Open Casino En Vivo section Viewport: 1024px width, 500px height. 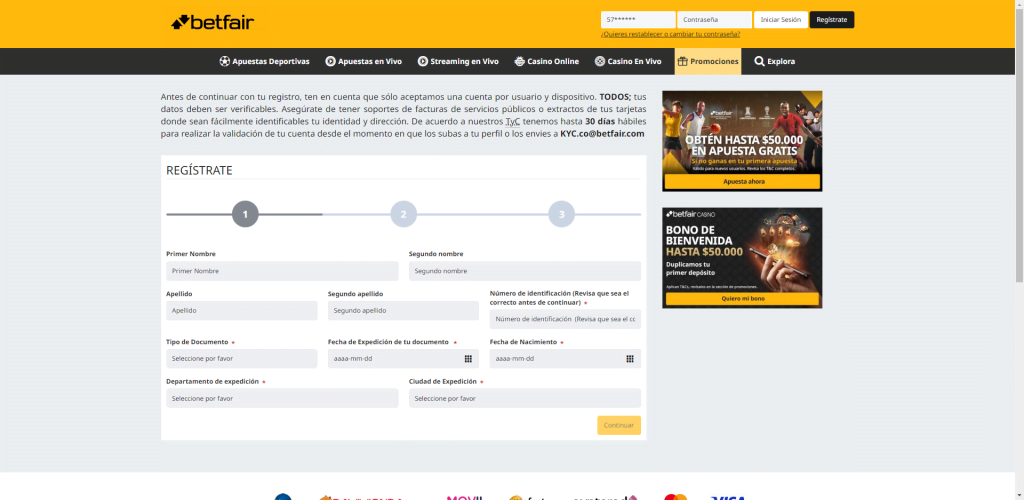(x=628, y=61)
